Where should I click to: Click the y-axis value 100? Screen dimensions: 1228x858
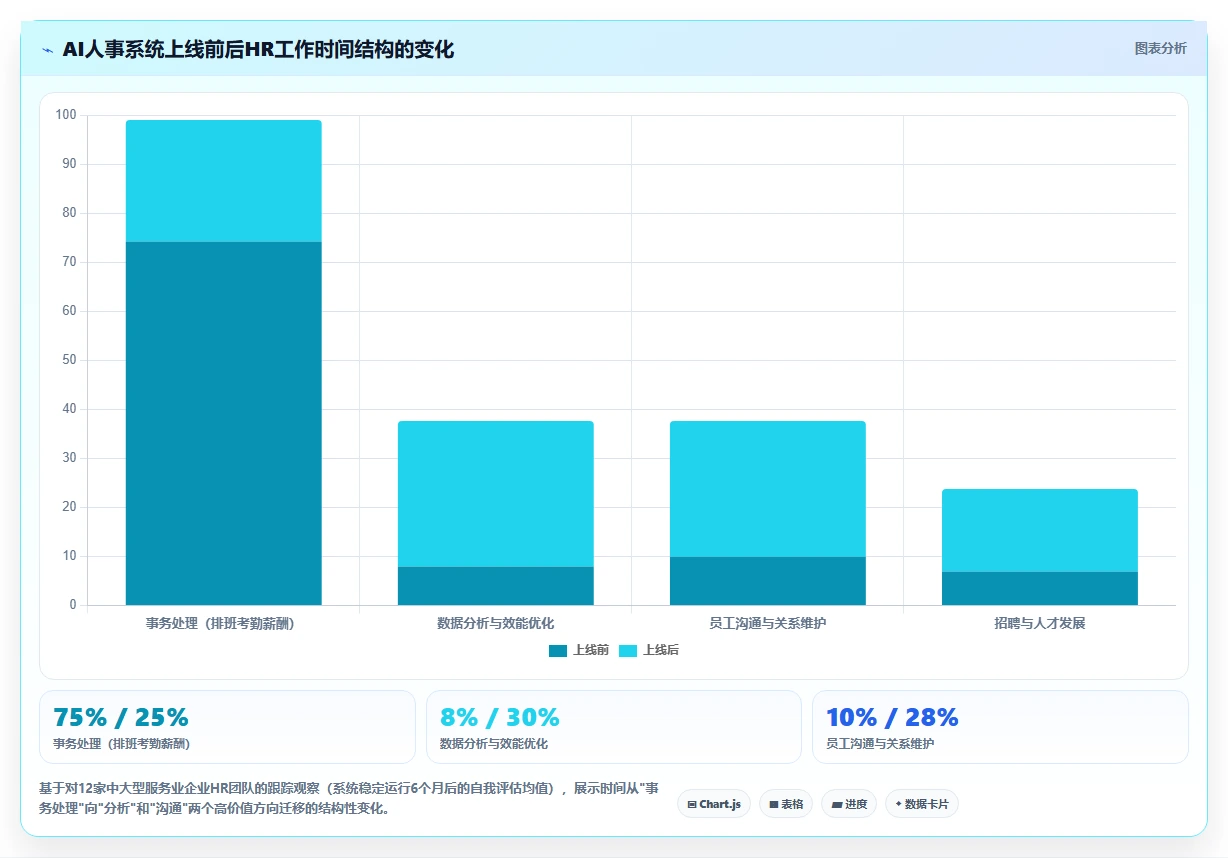(x=66, y=115)
